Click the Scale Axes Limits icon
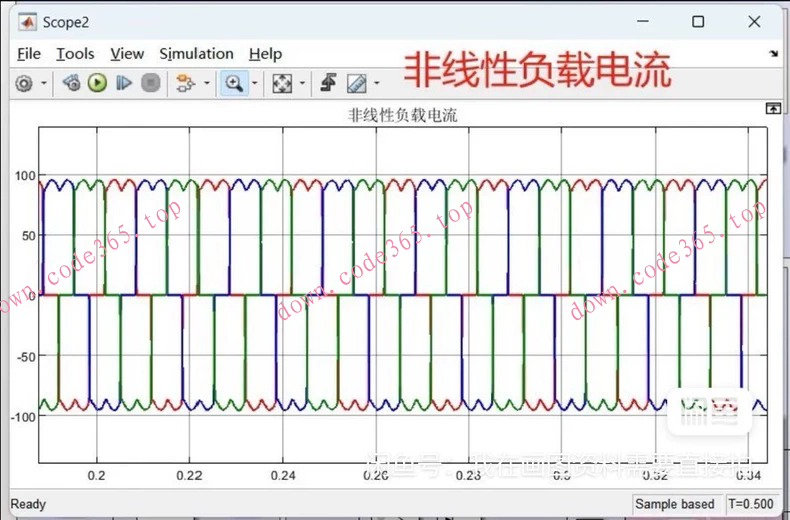790x520 pixels. pyautogui.click(x=282, y=84)
